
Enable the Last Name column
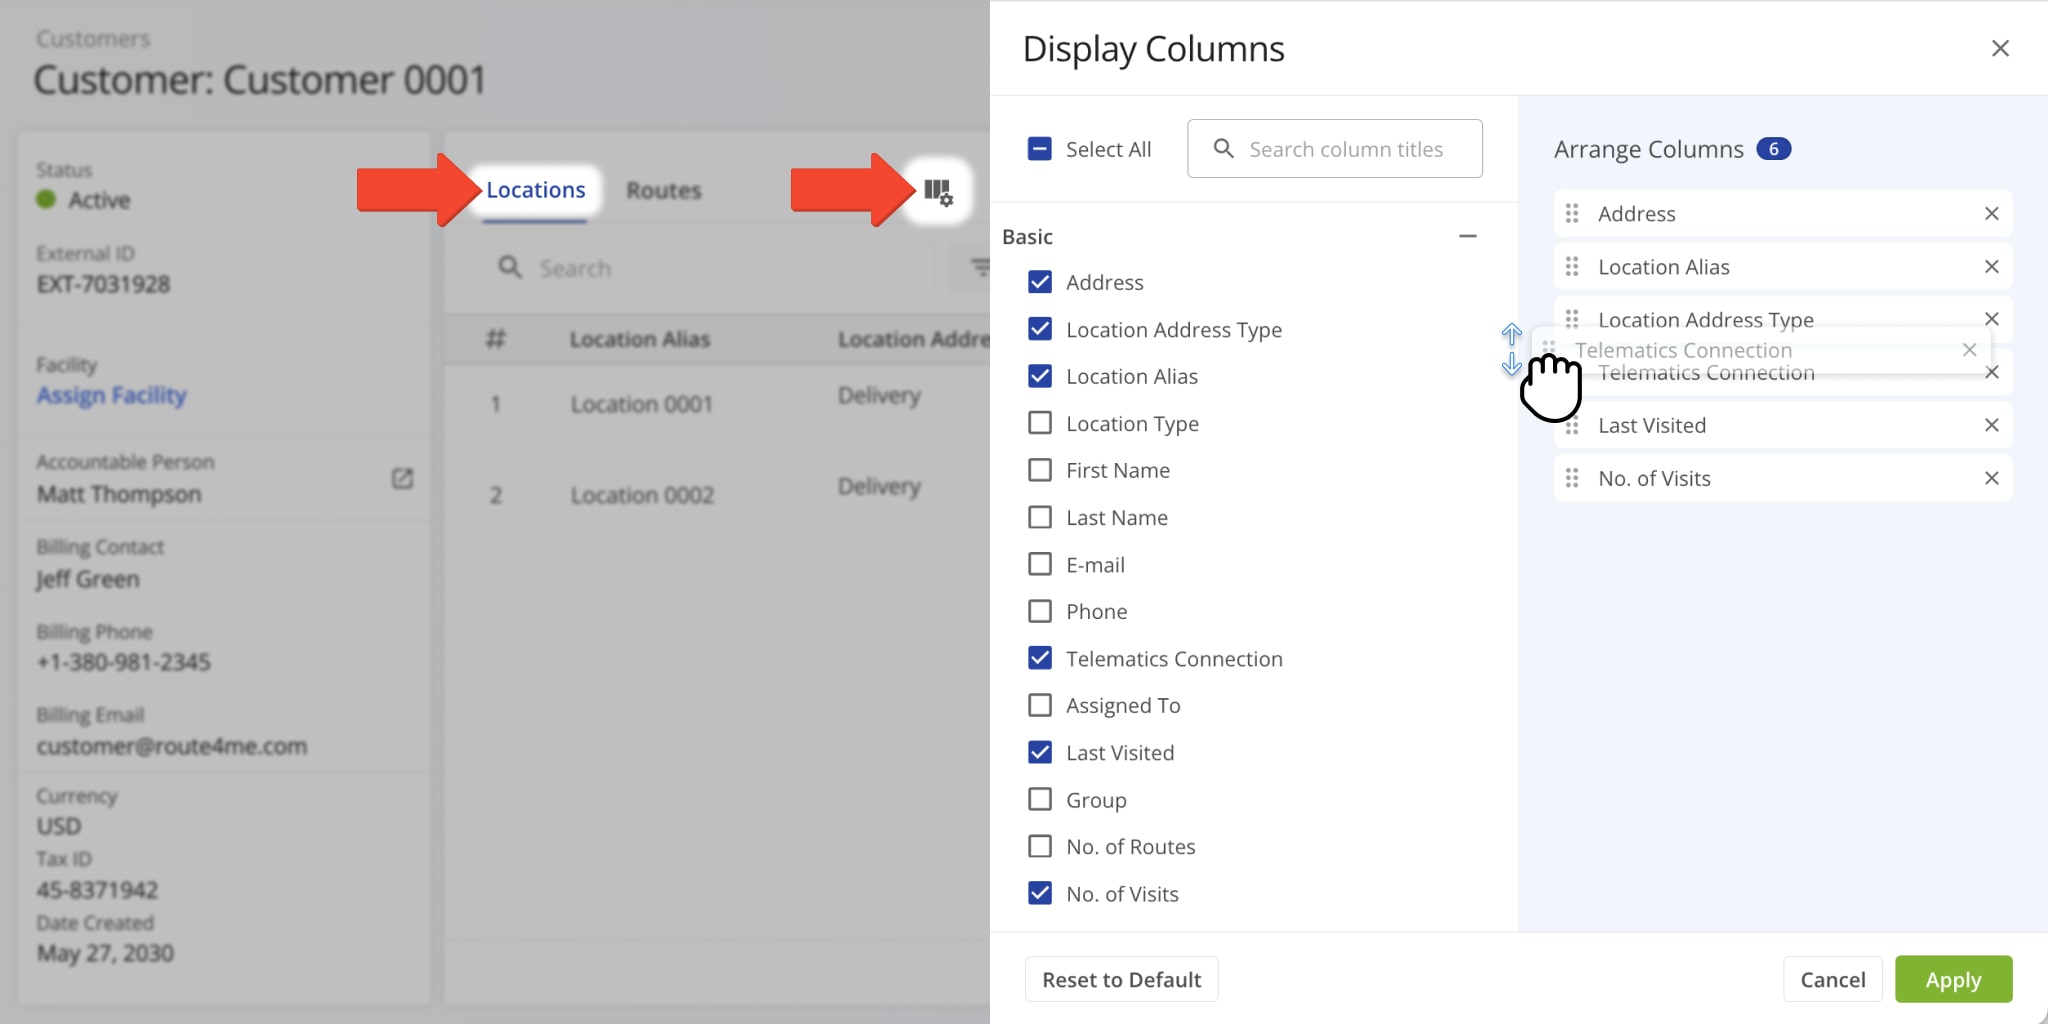(x=1040, y=517)
